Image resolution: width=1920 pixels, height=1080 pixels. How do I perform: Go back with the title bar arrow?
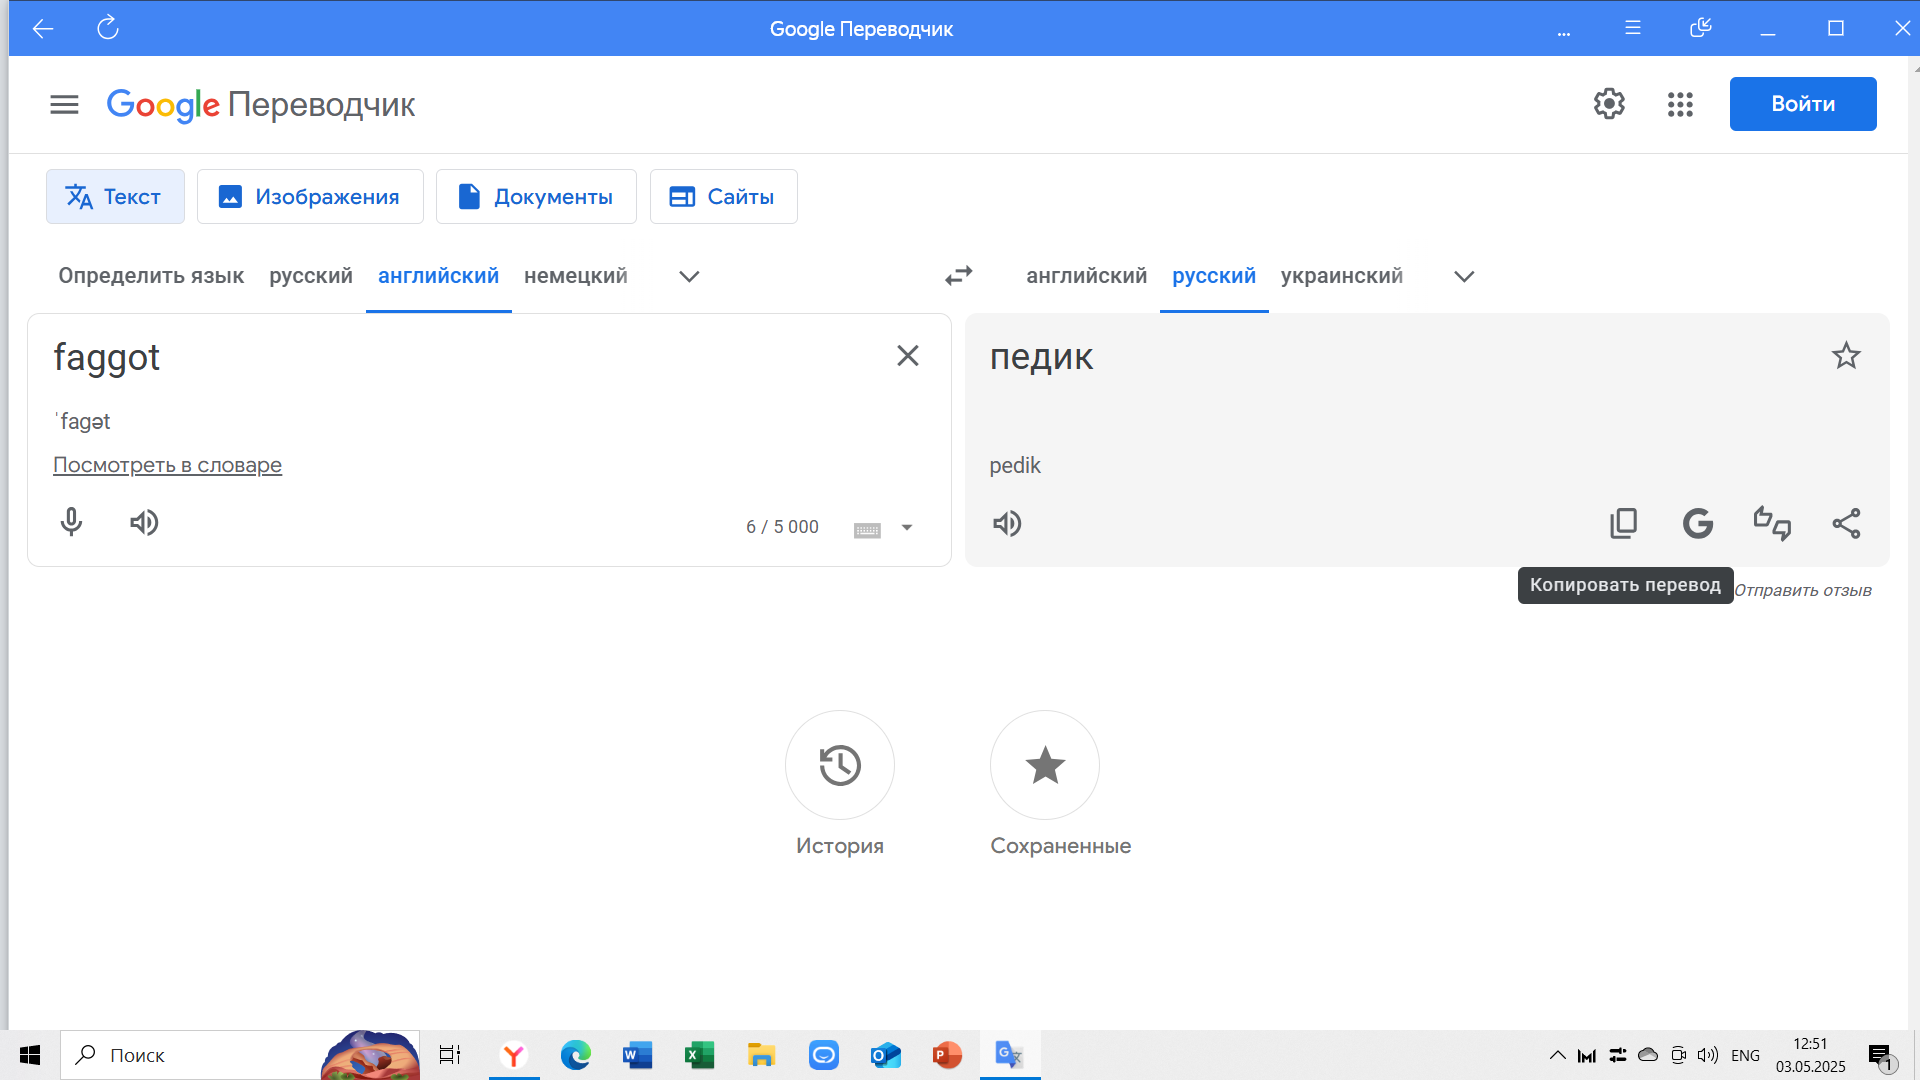coord(43,28)
